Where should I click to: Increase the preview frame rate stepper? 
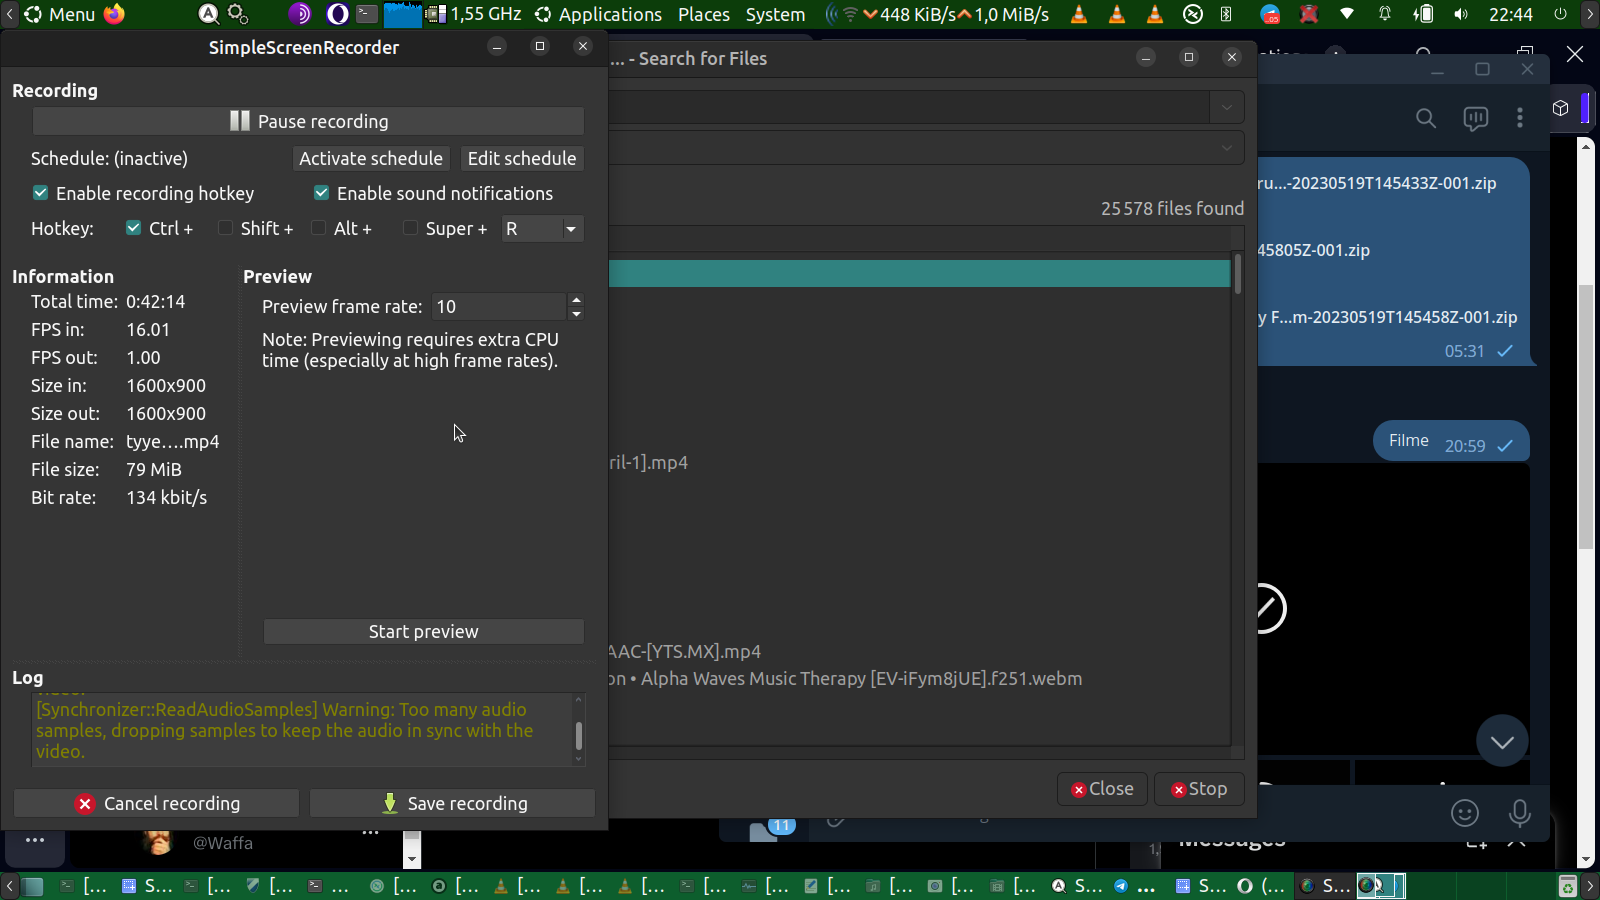tap(576, 299)
